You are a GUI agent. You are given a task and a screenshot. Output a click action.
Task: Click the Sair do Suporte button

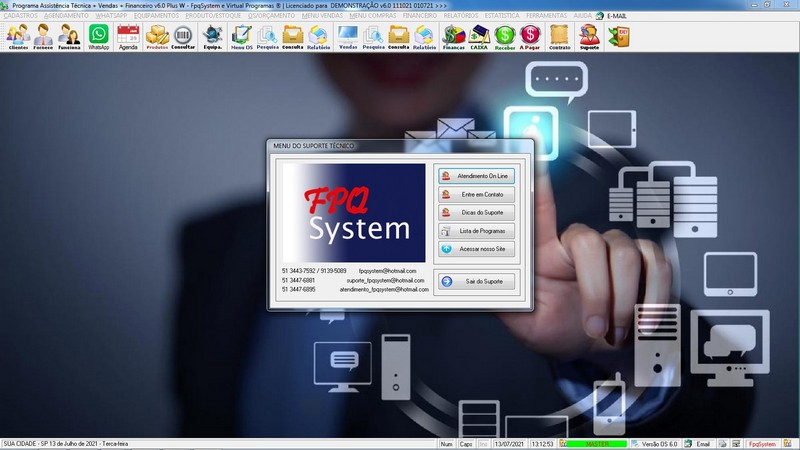[476, 282]
